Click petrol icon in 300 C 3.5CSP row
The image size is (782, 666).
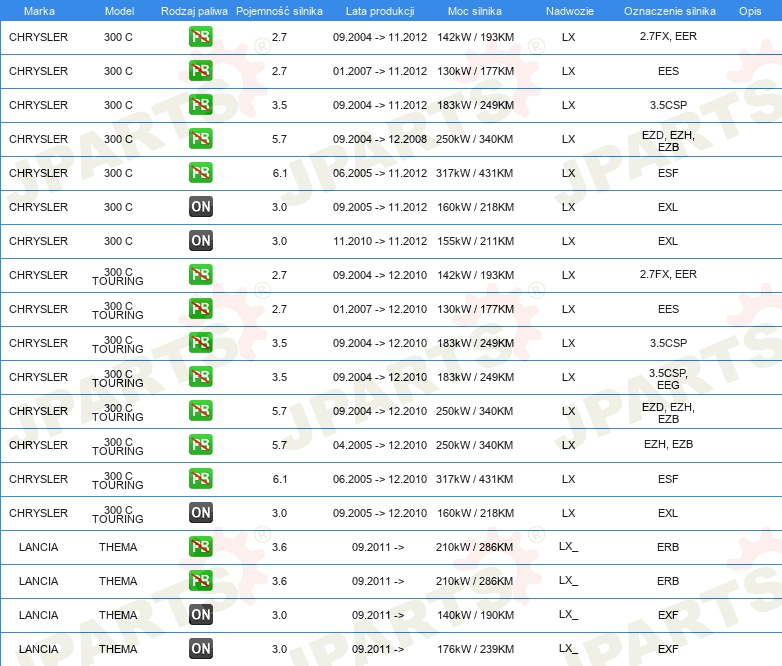(200, 105)
